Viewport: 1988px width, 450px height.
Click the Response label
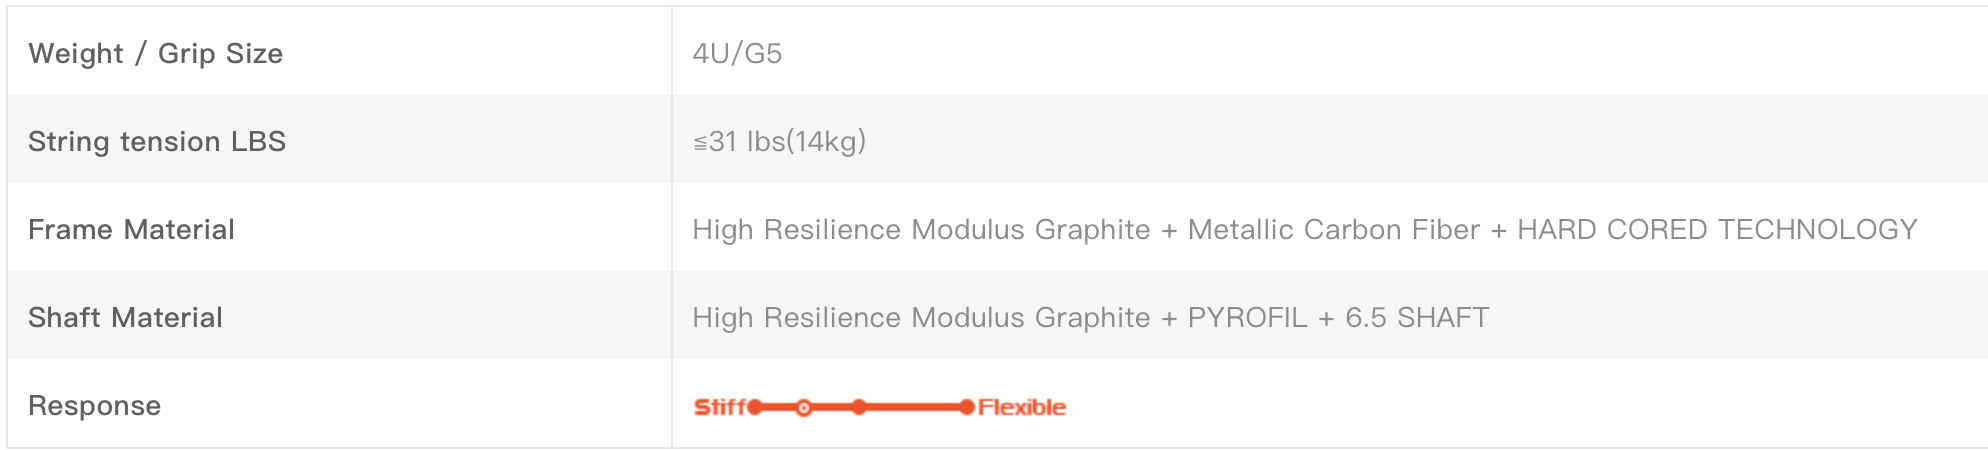94,406
